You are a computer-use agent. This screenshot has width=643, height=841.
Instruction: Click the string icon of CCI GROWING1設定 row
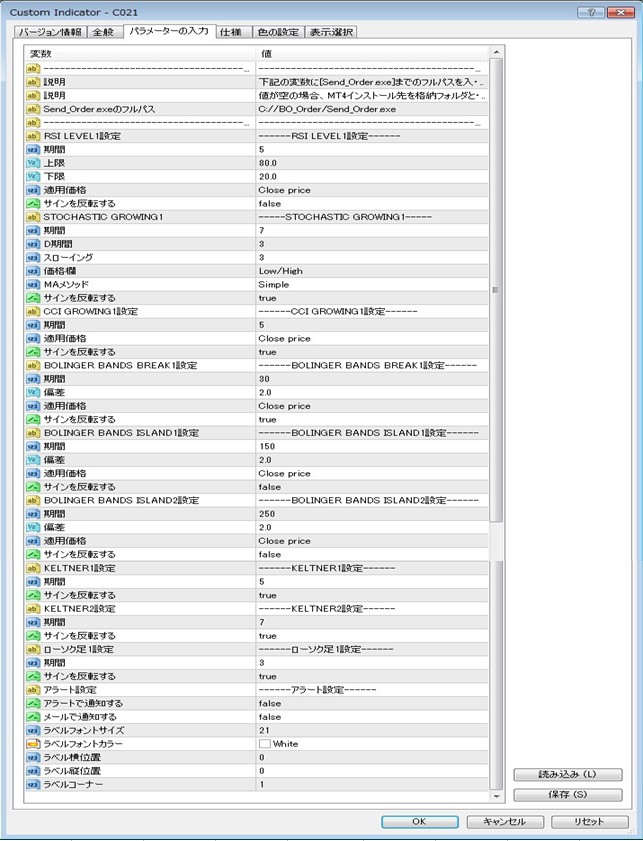(33, 311)
